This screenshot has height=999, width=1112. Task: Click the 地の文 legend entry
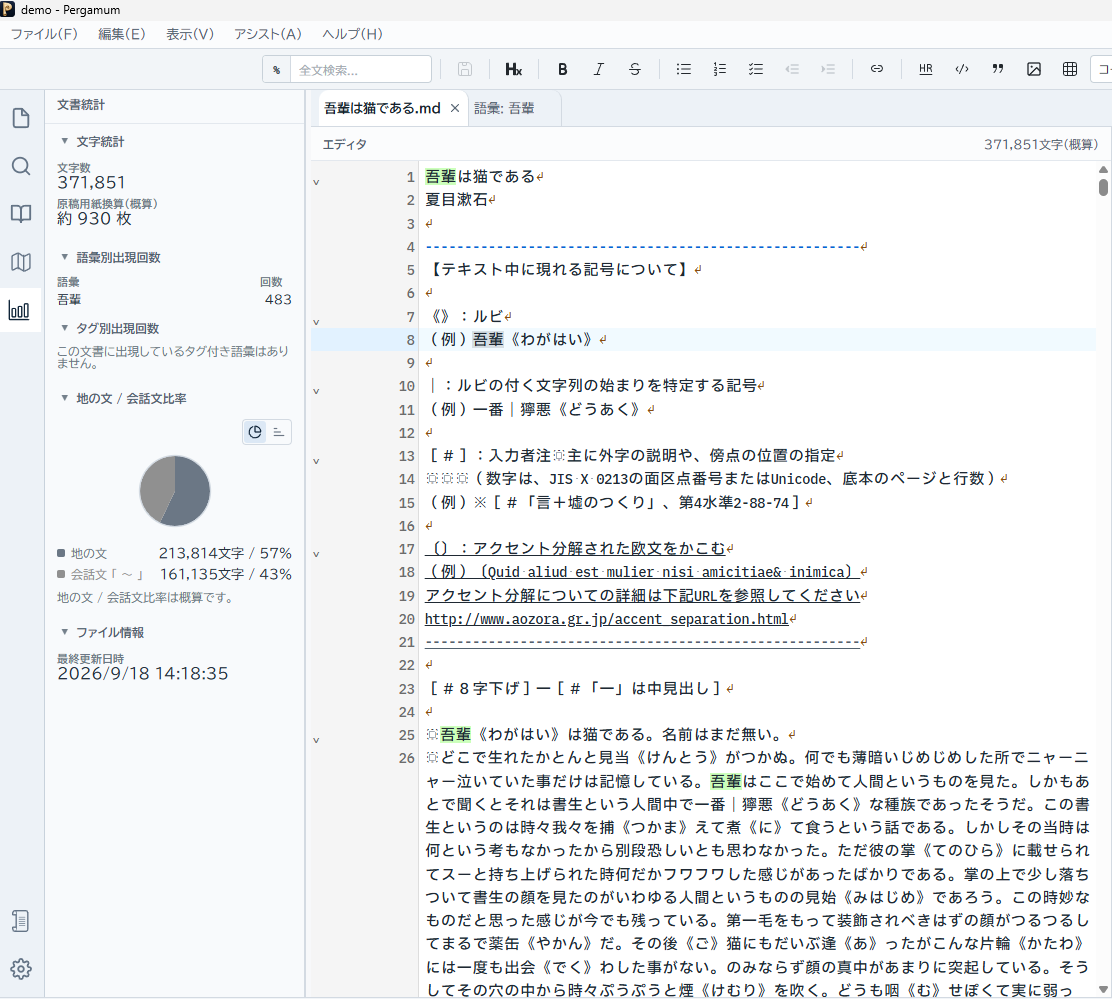[x=174, y=553]
